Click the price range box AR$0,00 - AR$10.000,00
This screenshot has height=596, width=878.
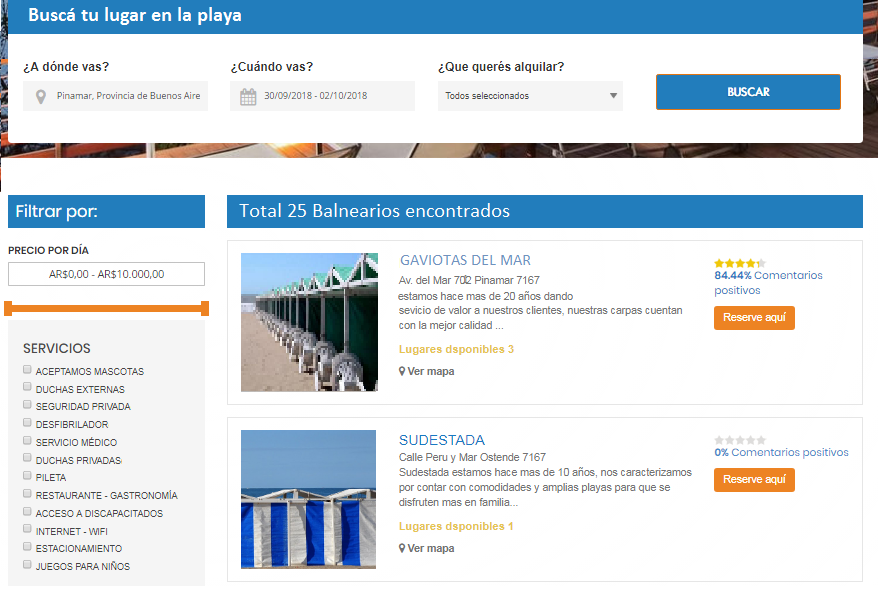[x=106, y=274]
